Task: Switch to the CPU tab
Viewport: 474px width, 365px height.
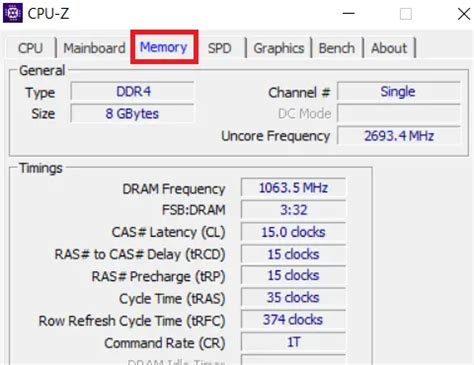Action: pyautogui.click(x=30, y=48)
